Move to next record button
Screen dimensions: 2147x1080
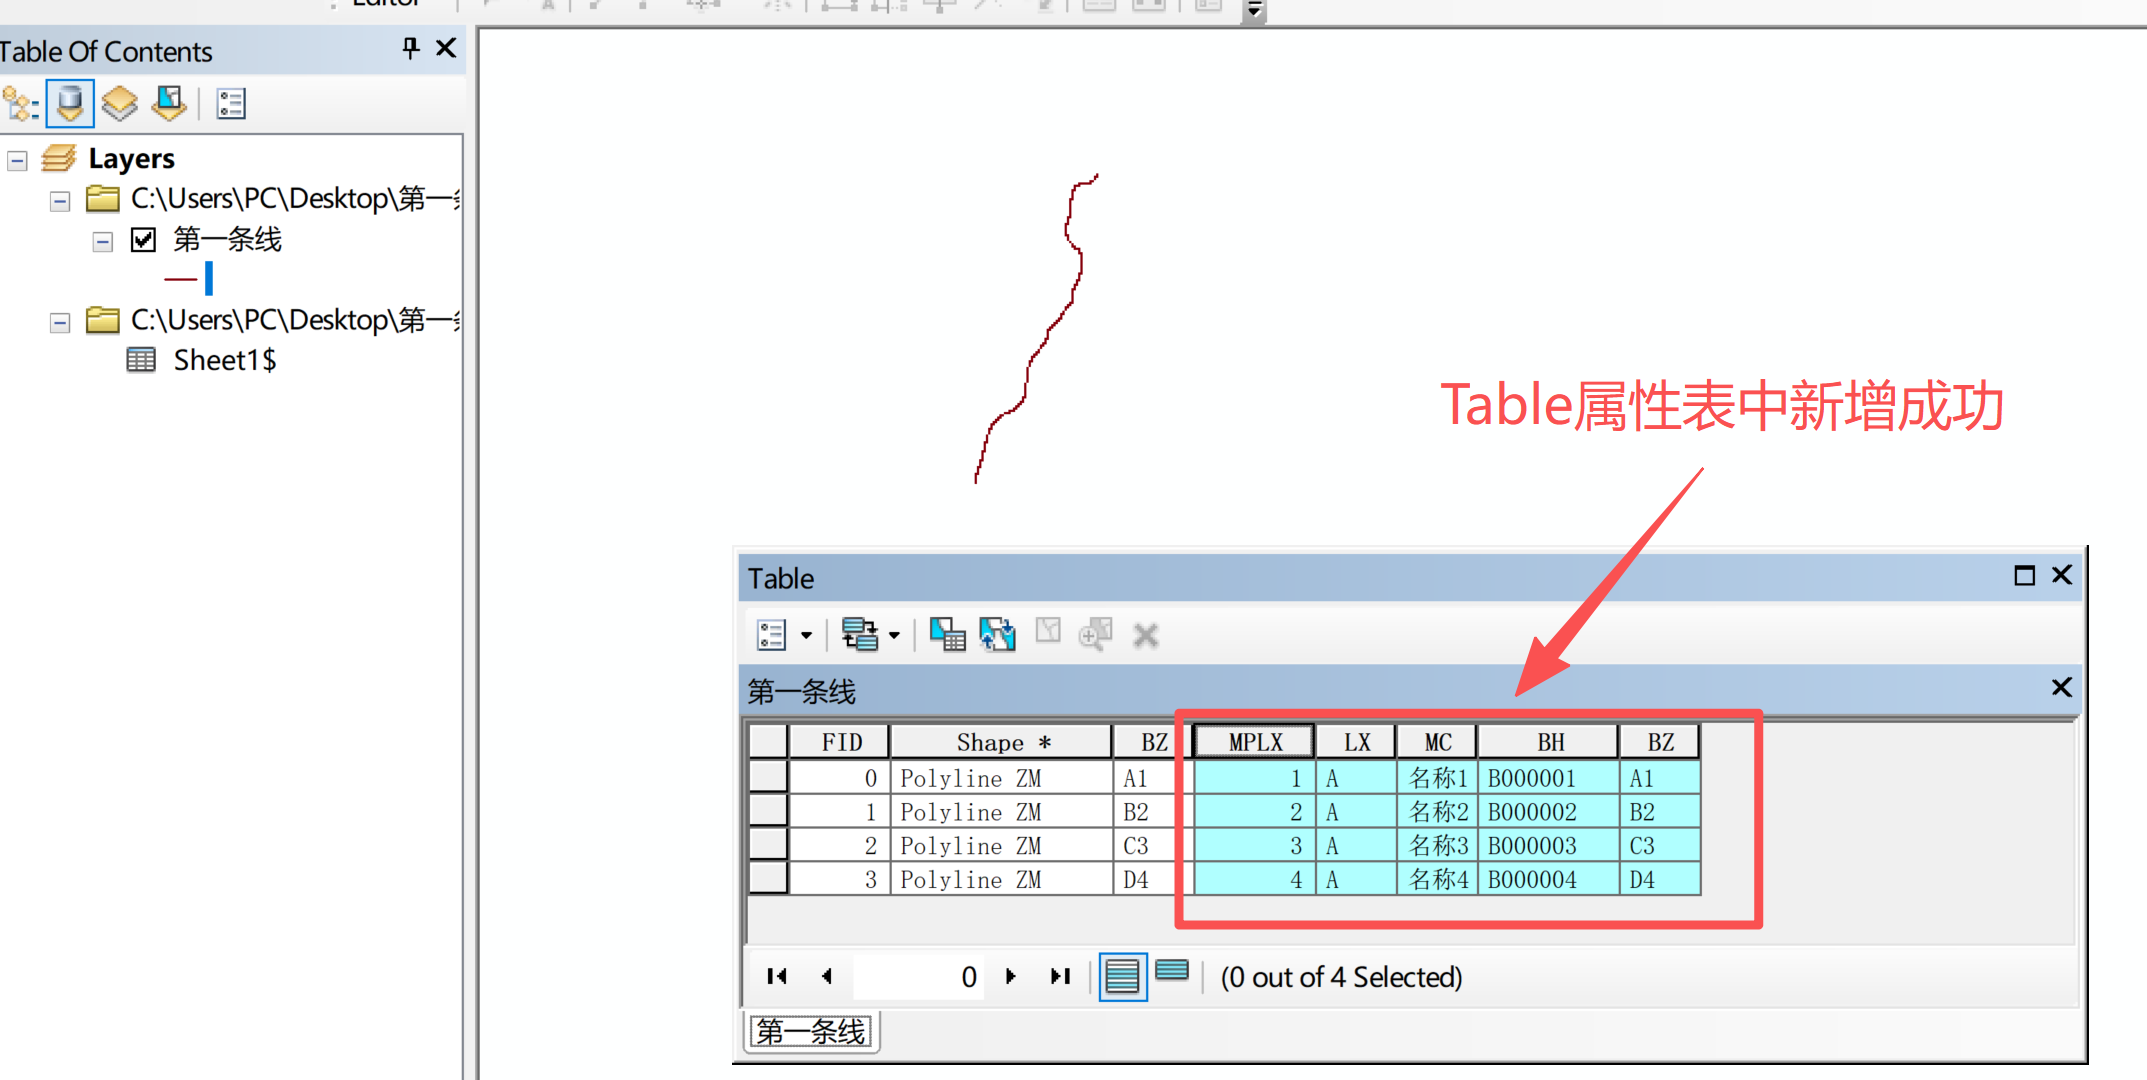pos(1010,976)
